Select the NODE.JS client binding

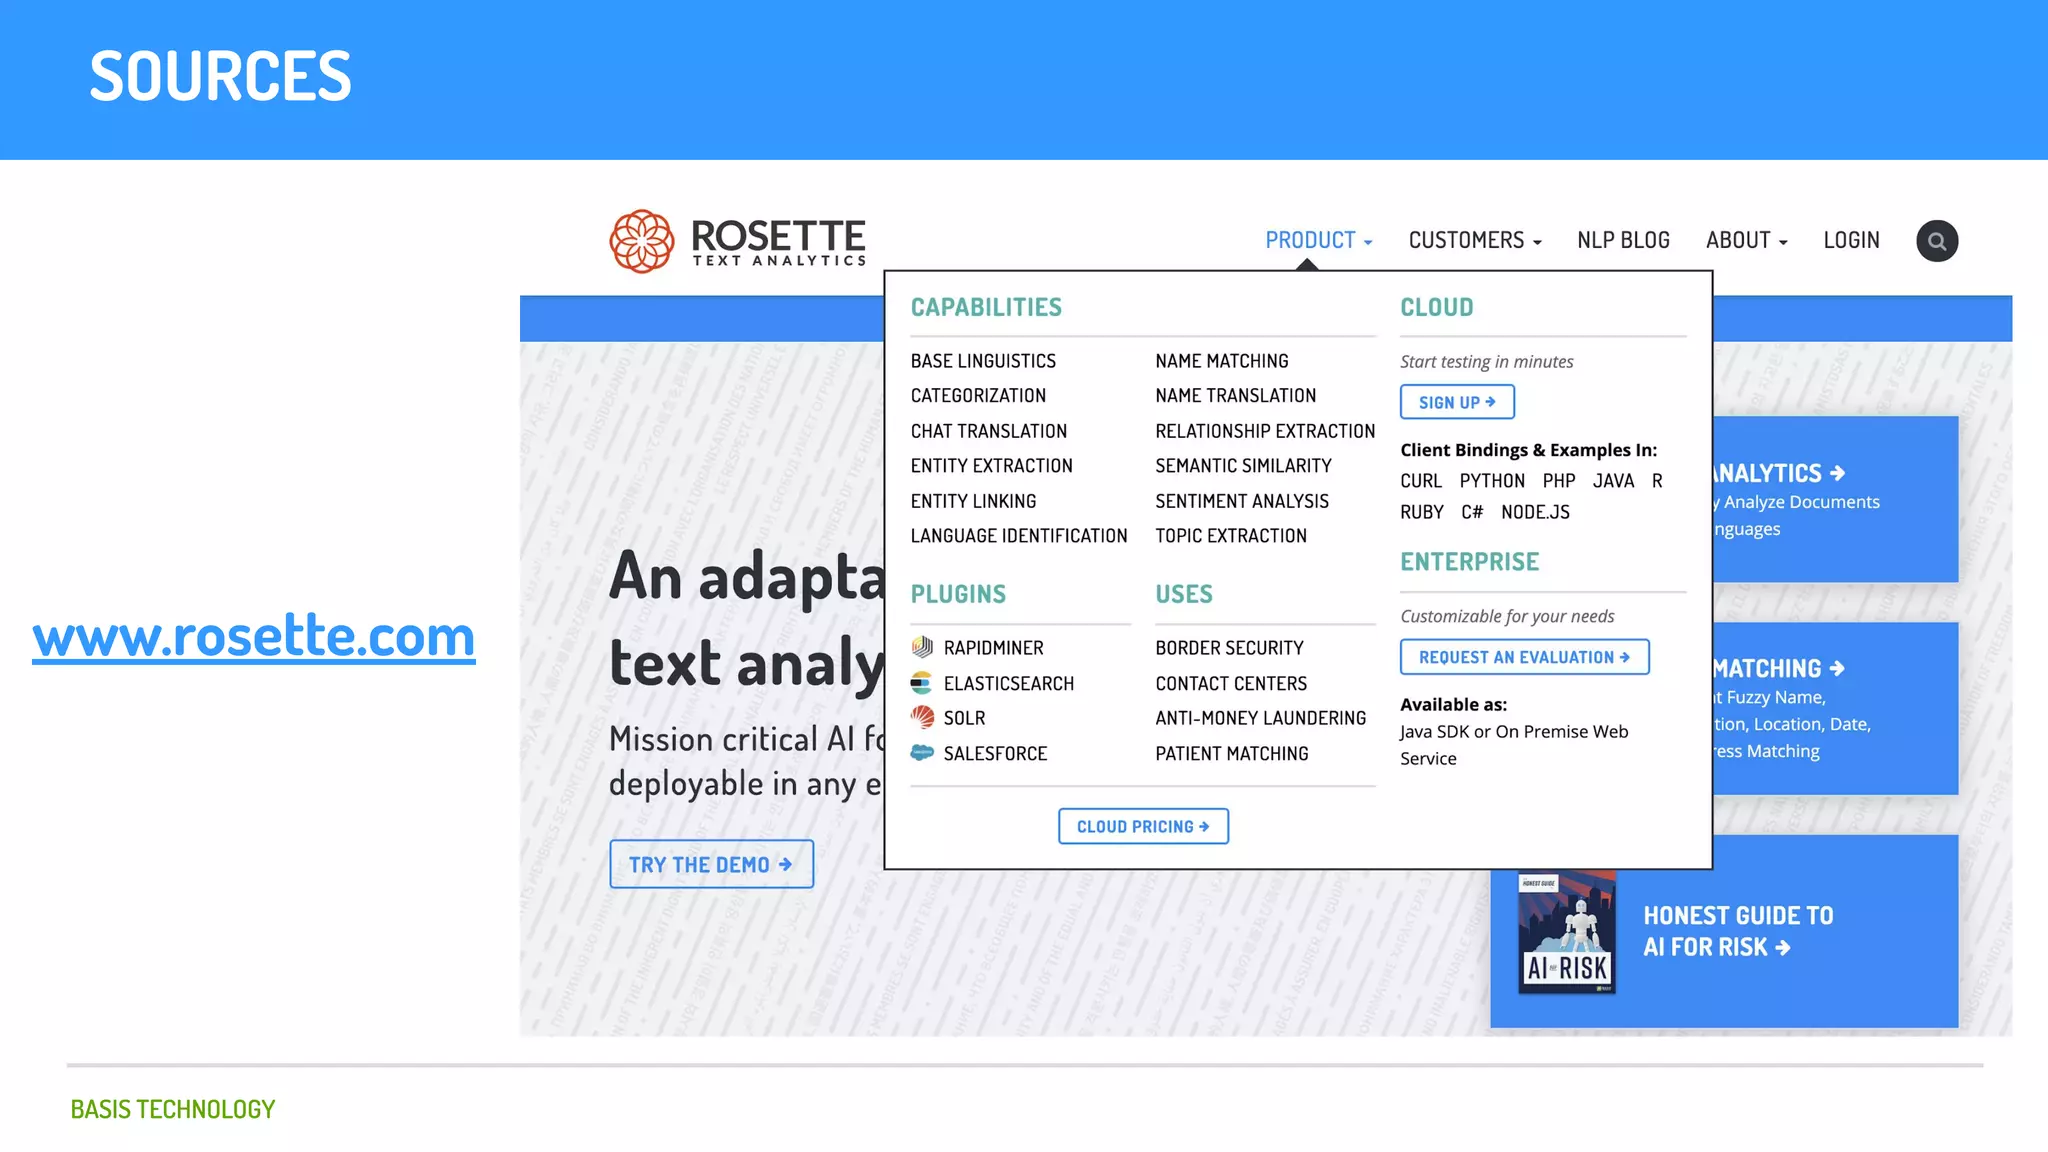(x=1535, y=512)
